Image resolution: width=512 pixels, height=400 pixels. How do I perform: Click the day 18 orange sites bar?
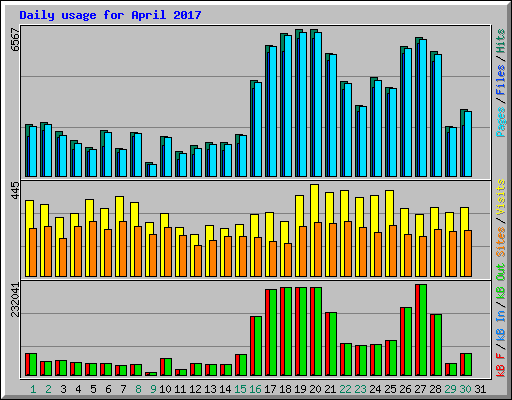coord(288,260)
